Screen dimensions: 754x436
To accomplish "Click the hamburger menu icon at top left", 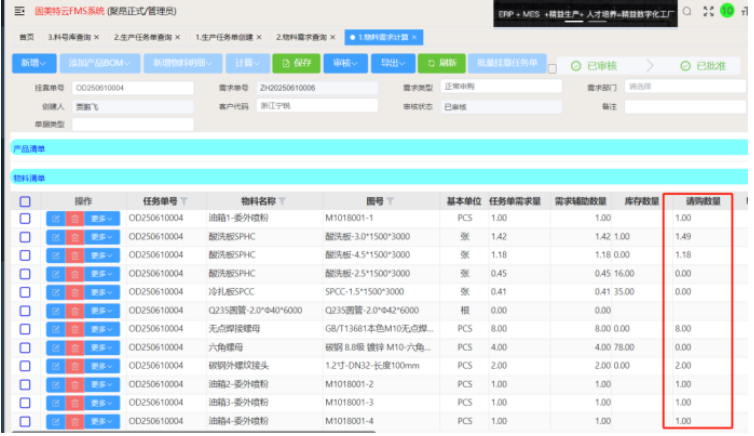I will (x=19, y=11).
